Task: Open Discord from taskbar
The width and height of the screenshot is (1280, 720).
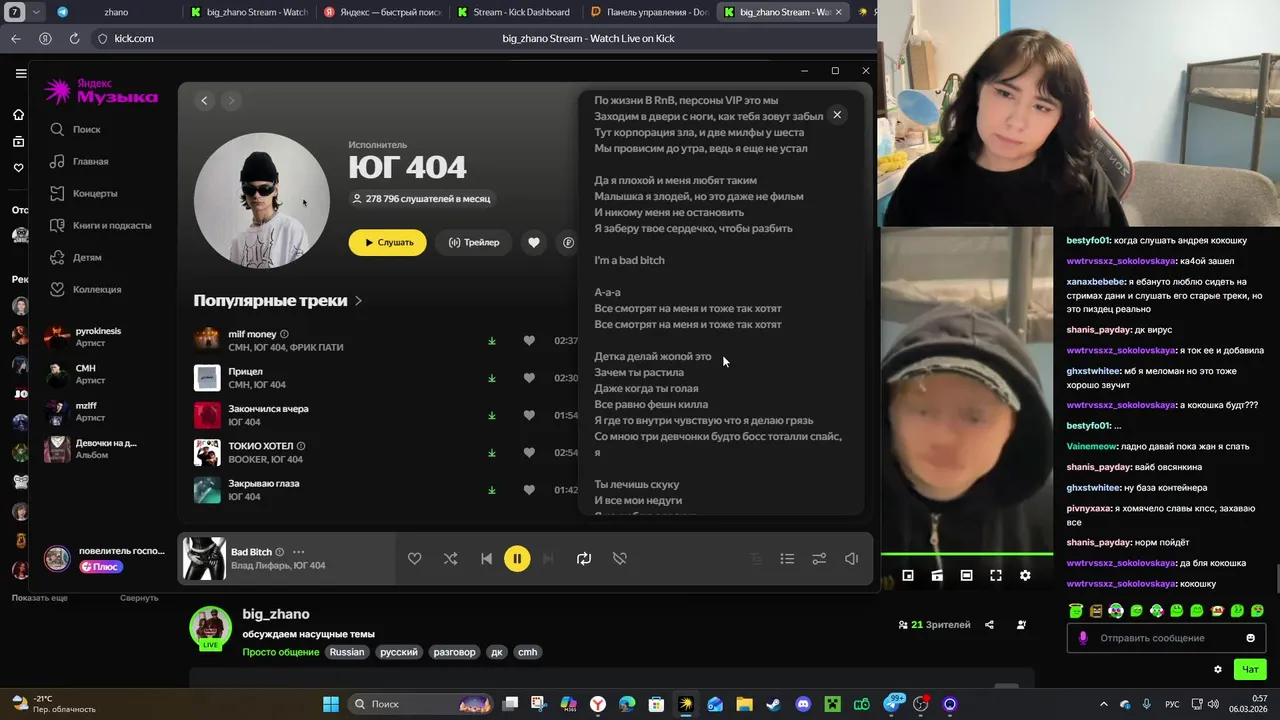Action: (x=803, y=704)
